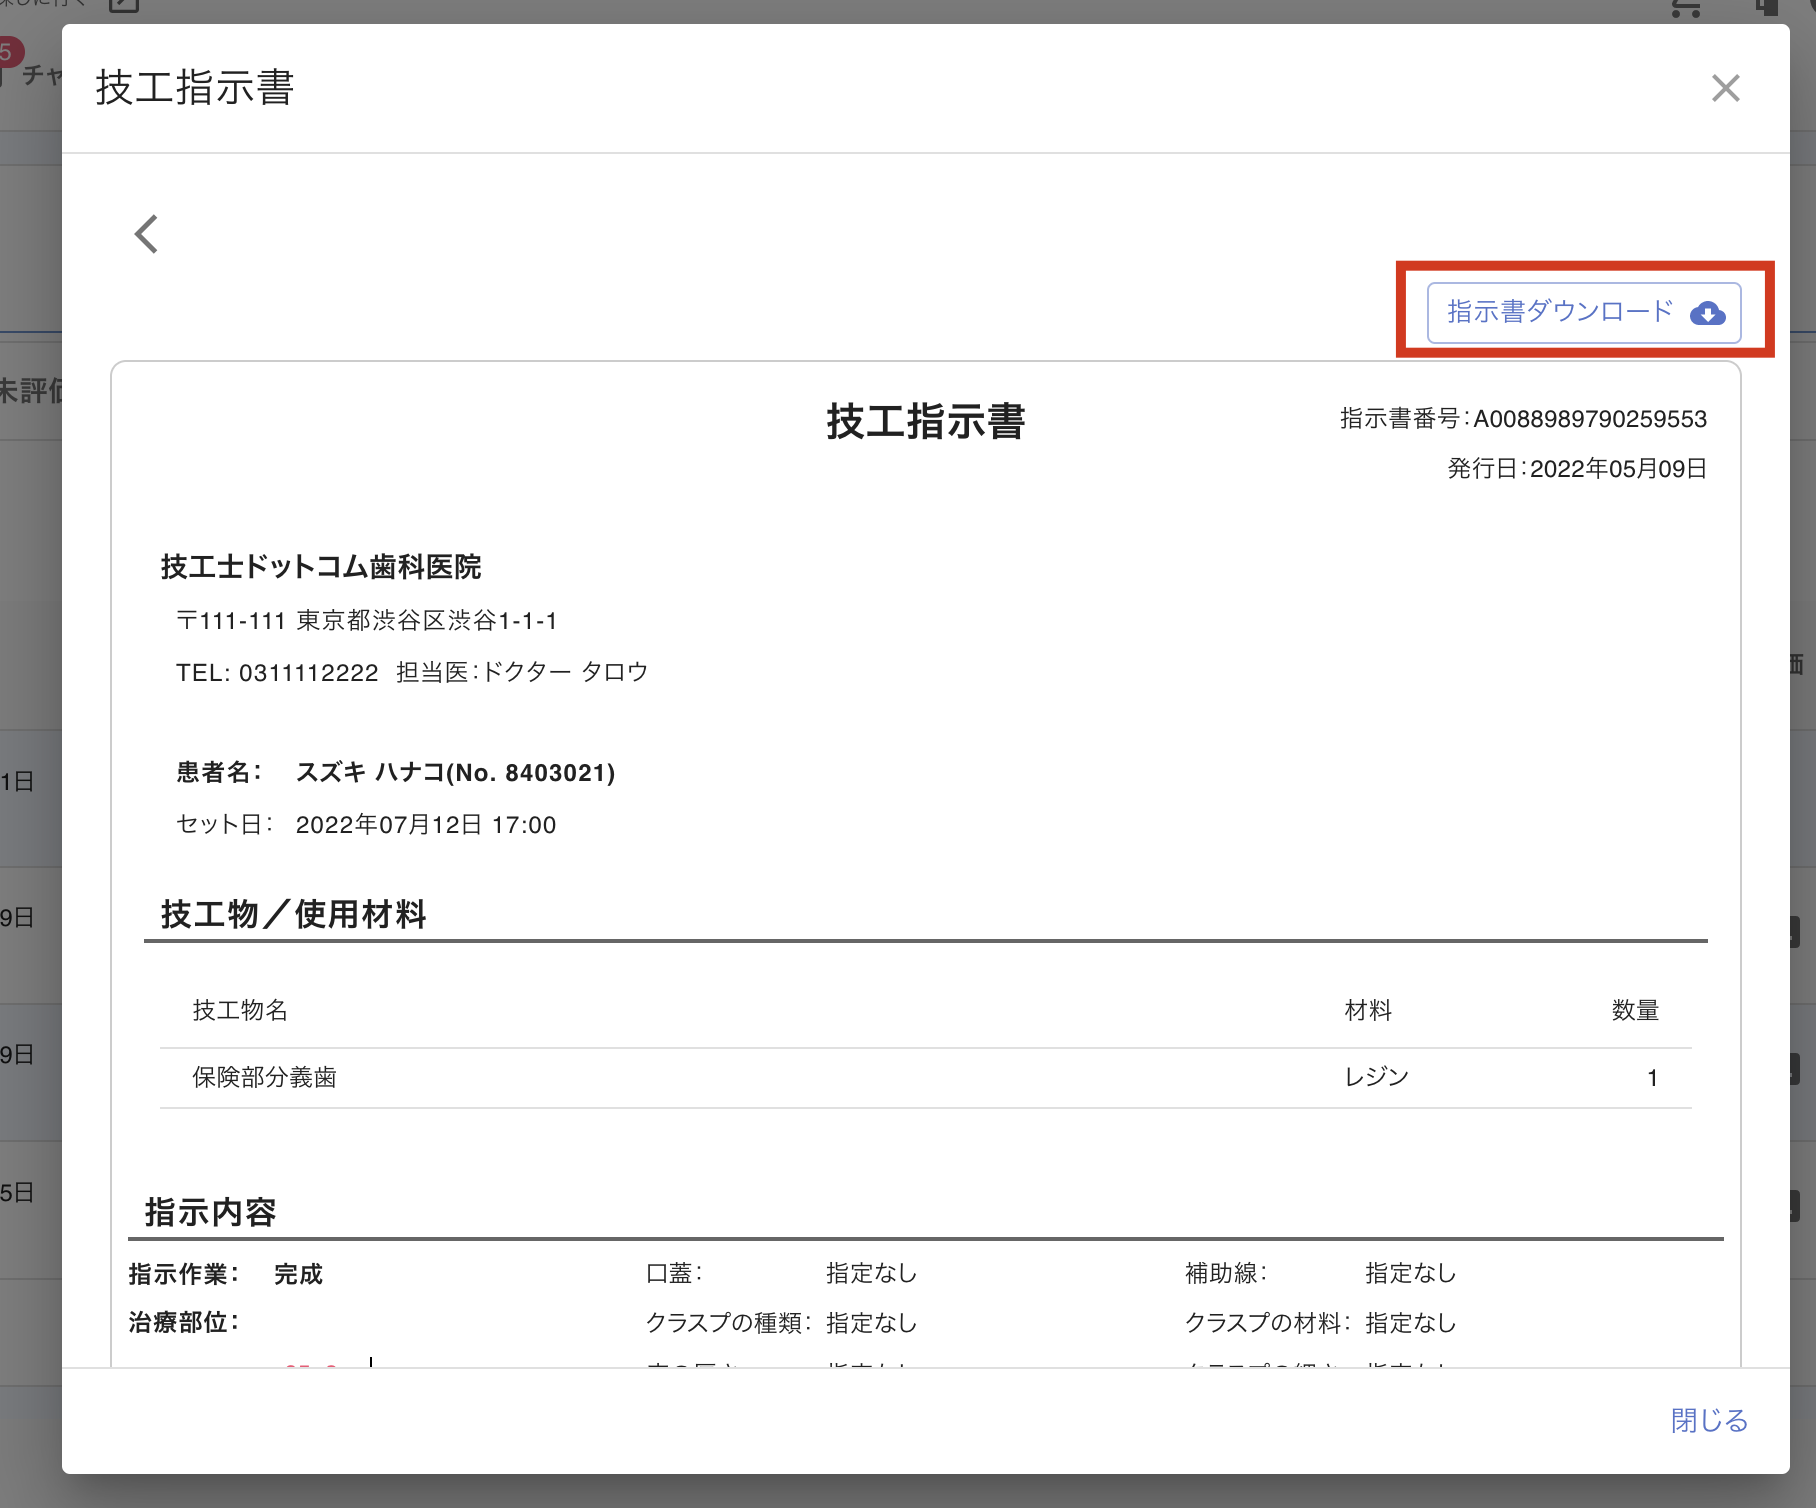This screenshot has width=1816, height=1508.
Task: Click the 指示書番号 order number text
Action: (x=1522, y=419)
